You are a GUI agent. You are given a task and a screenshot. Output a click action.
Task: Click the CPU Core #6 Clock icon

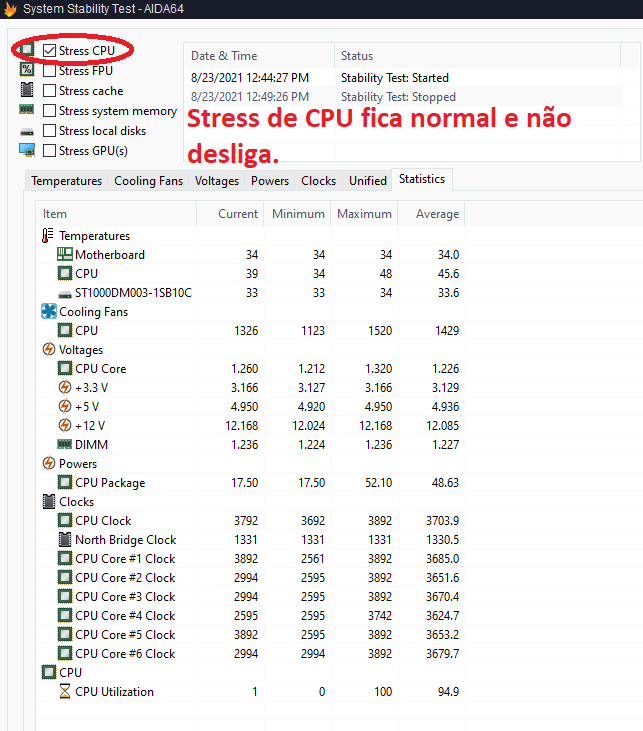65,653
